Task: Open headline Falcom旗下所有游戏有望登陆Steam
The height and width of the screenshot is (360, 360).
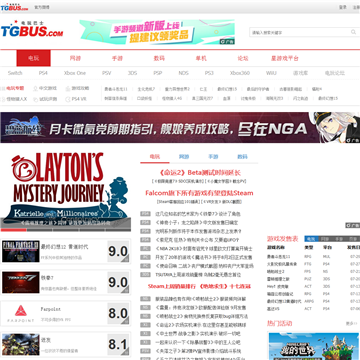Action: pyautogui.click(x=199, y=193)
